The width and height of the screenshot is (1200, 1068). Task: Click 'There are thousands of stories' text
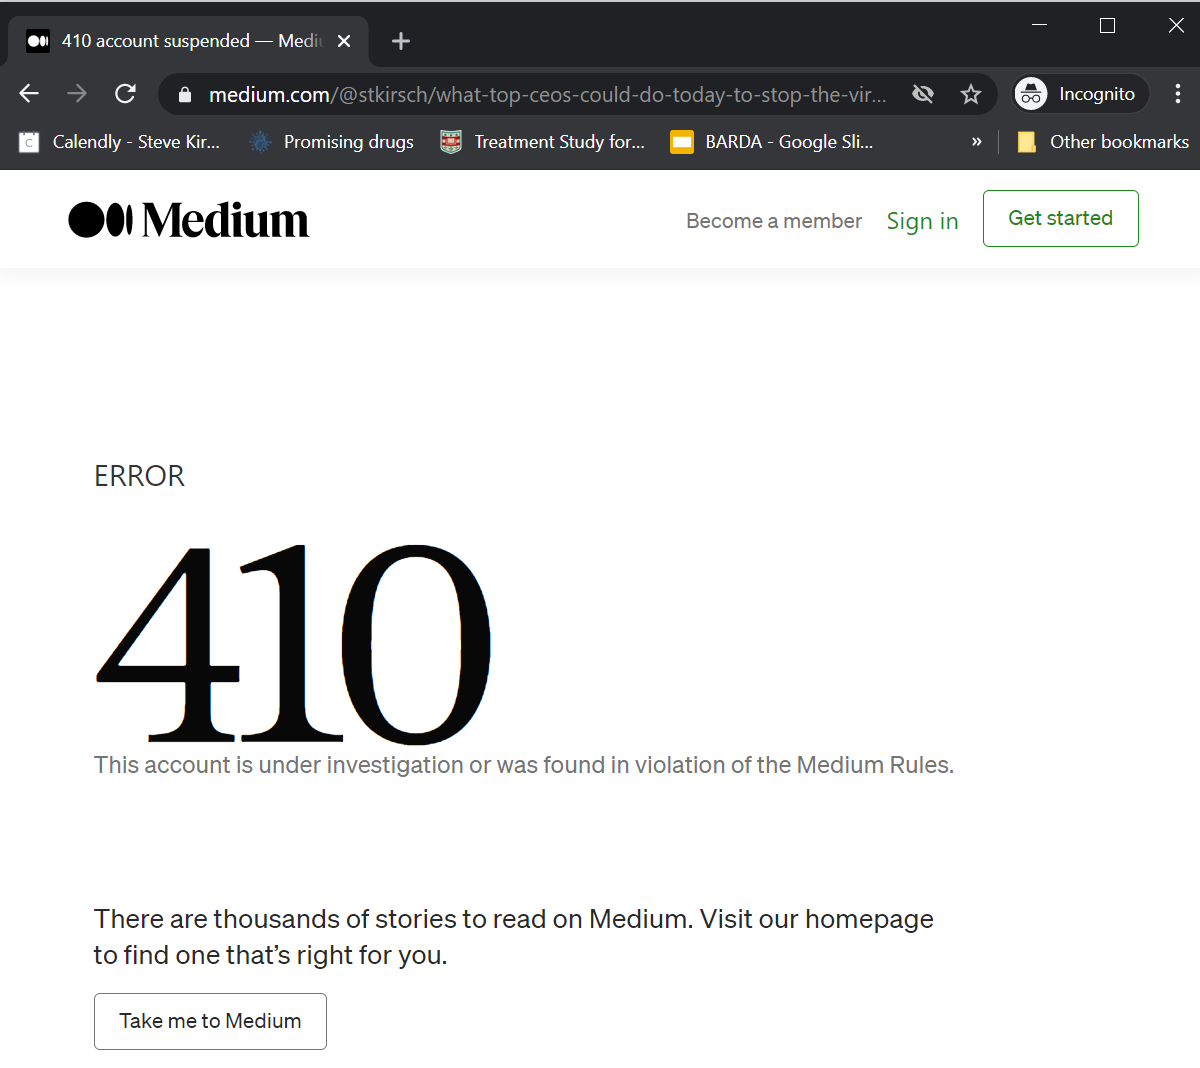[x=514, y=937]
